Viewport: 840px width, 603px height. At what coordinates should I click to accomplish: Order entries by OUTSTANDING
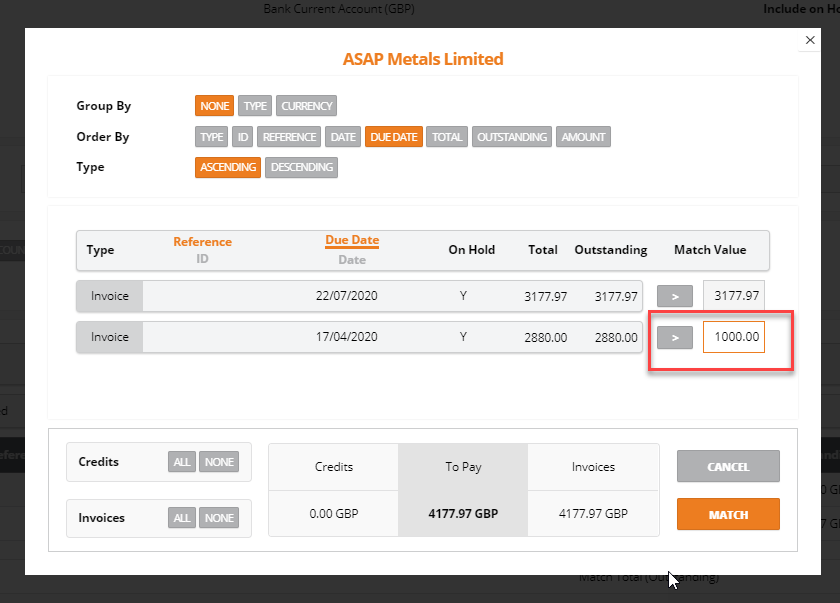pos(512,137)
